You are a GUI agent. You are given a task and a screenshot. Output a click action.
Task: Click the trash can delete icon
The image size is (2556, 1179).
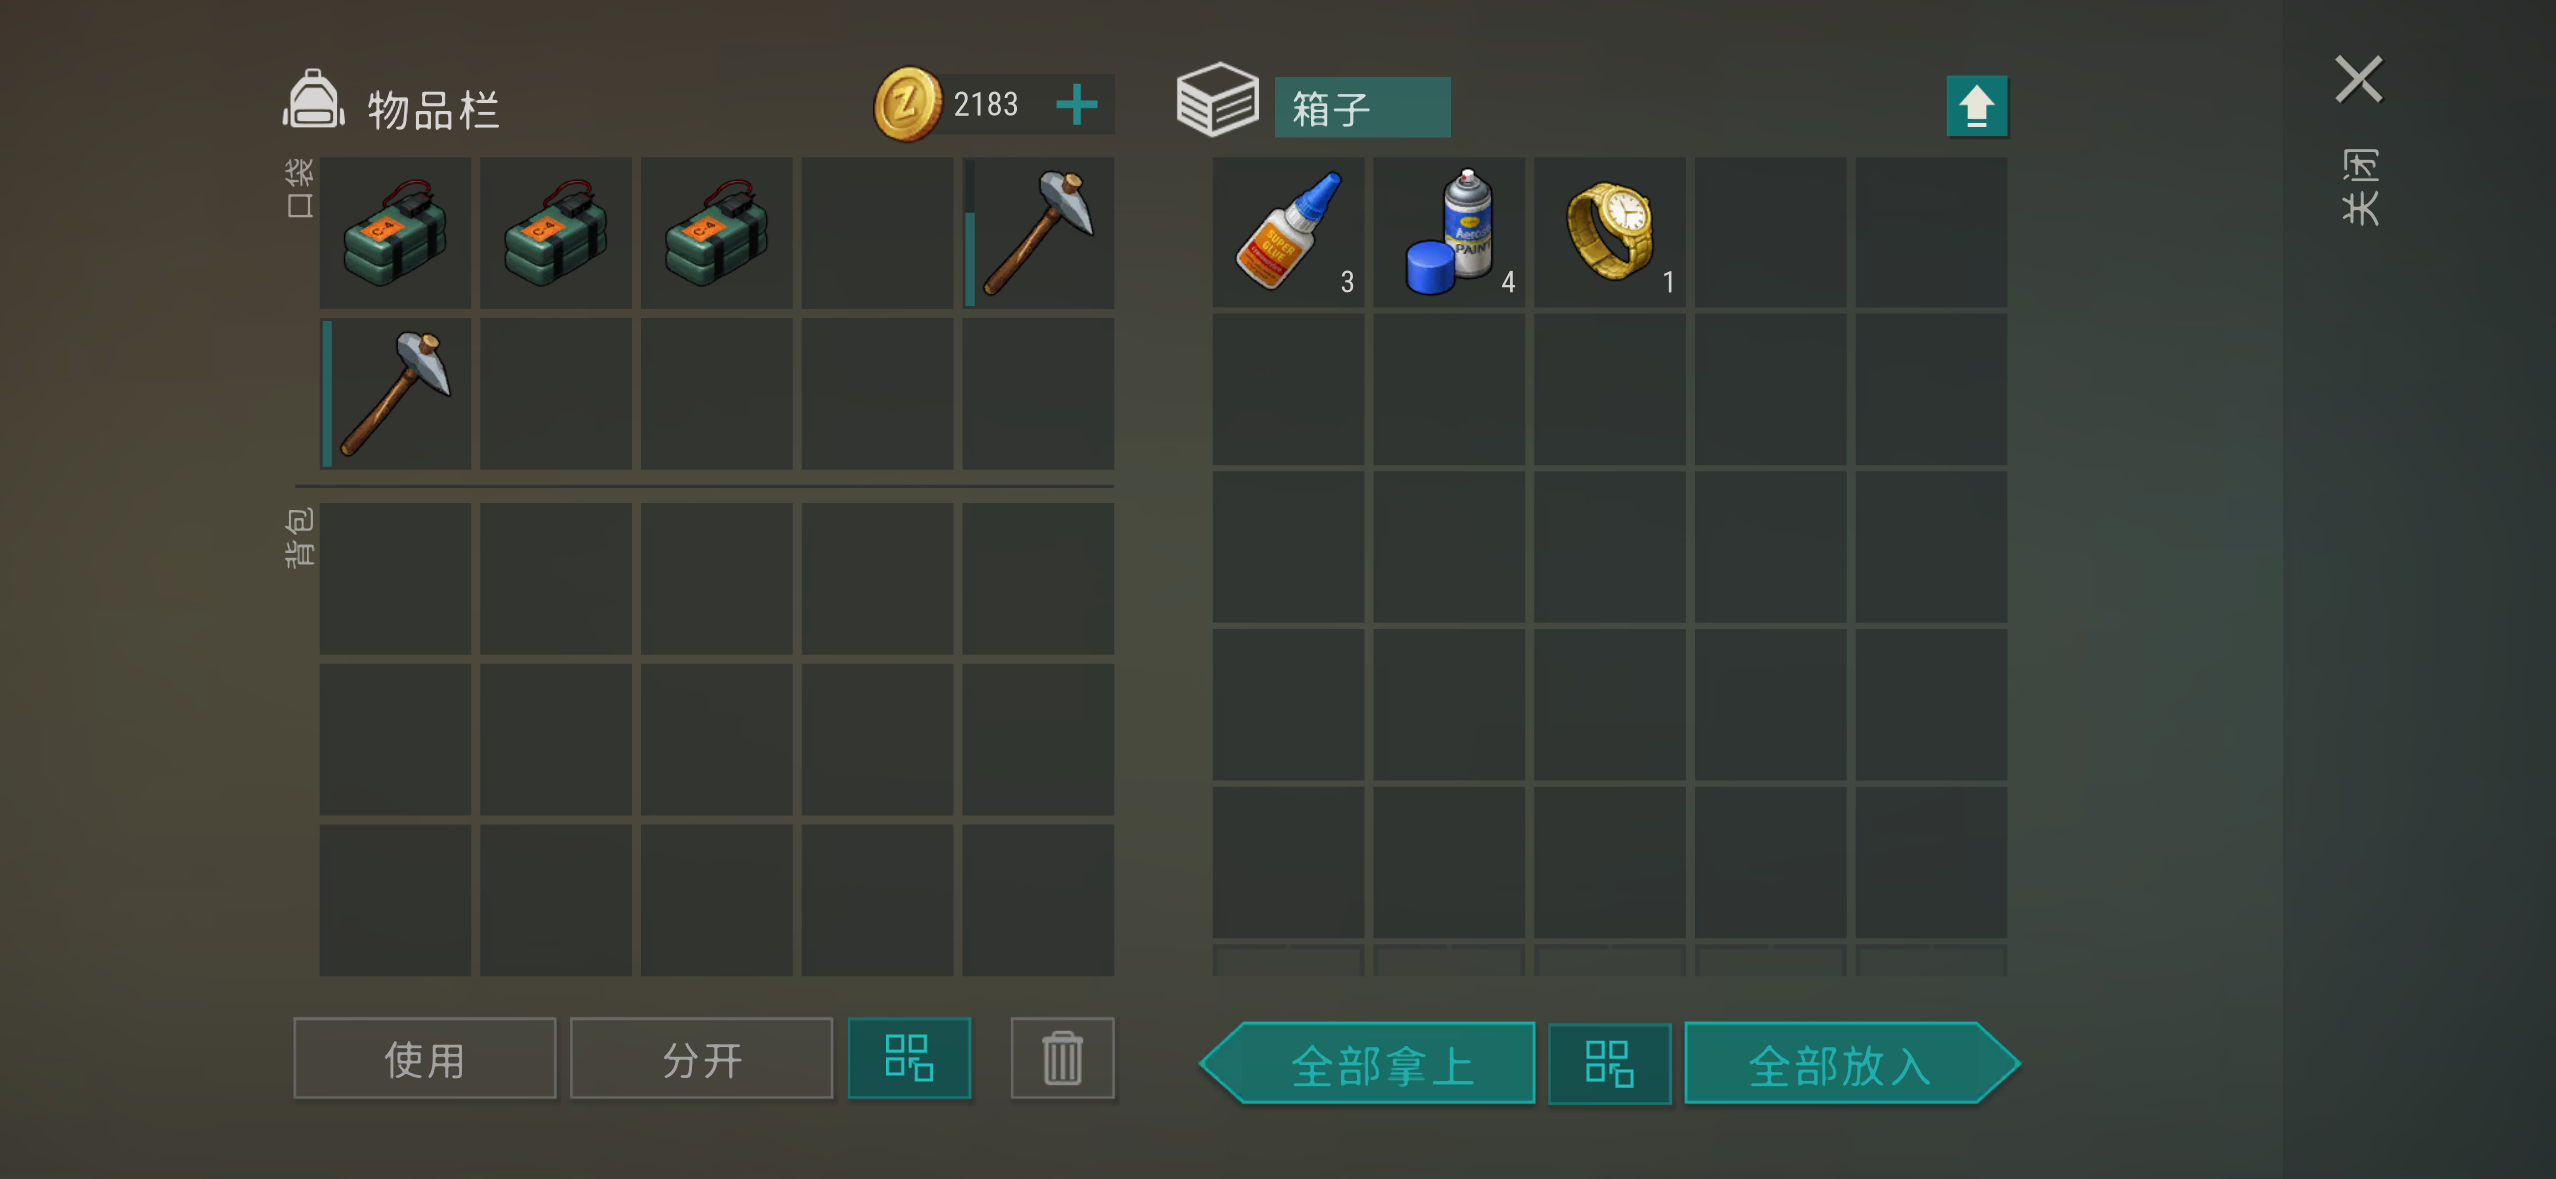pos(1062,1058)
